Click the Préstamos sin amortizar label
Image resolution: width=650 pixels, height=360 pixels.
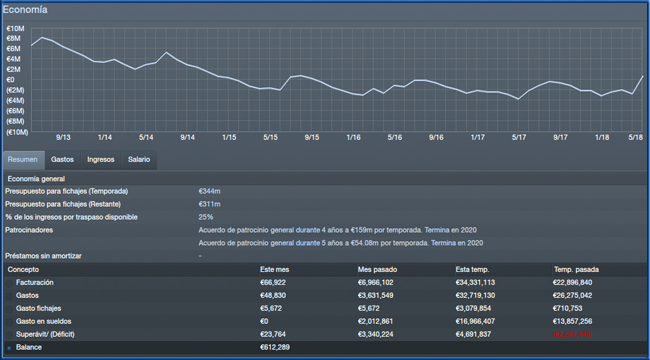click(x=43, y=256)
